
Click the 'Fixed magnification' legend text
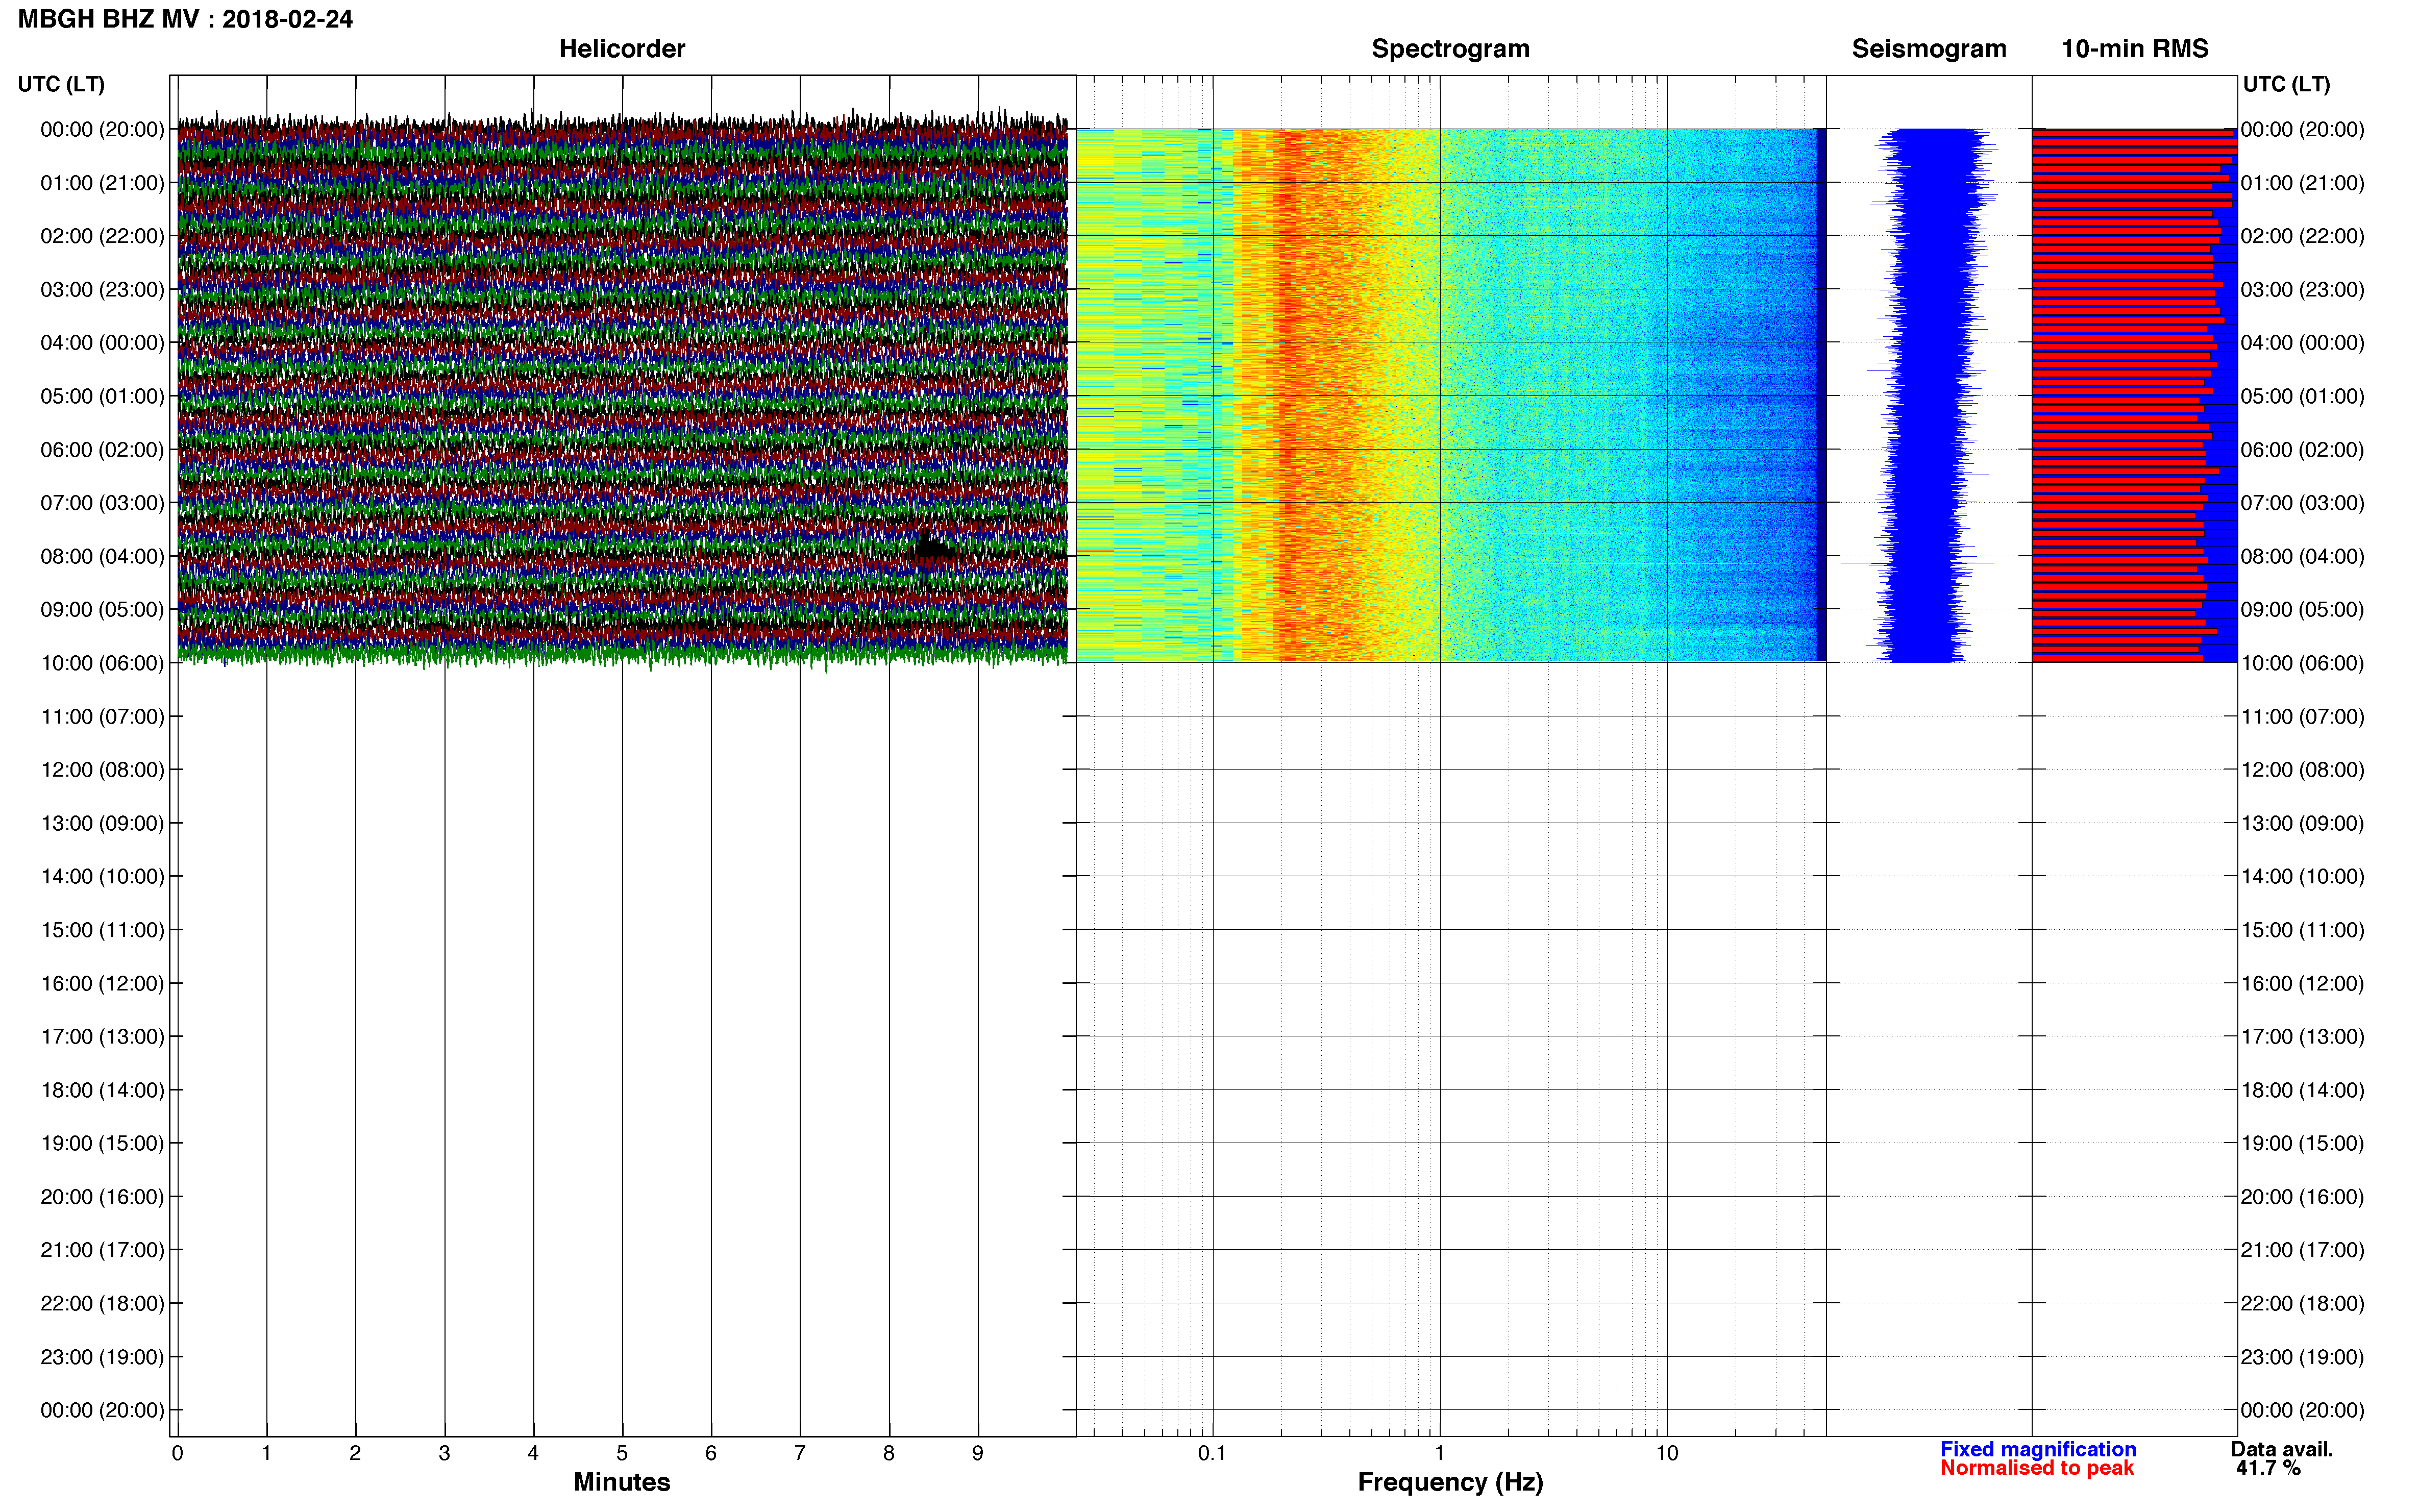click(x=2037, y=1449)
